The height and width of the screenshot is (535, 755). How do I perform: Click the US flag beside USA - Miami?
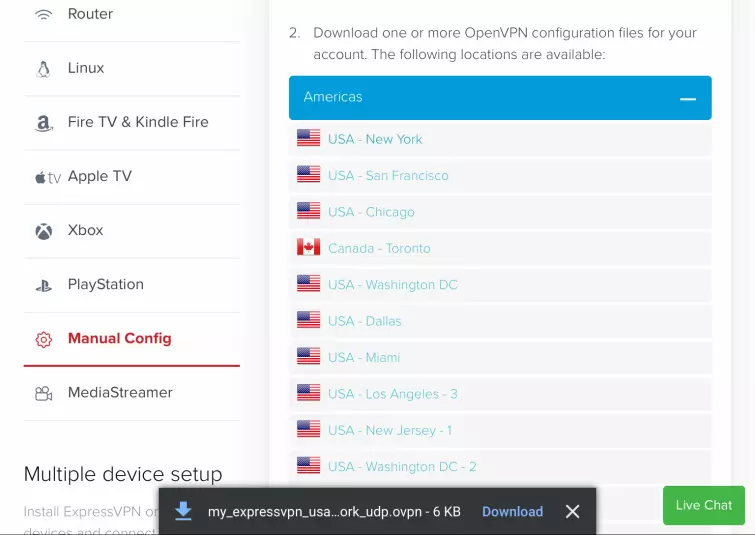coord(308,356)
